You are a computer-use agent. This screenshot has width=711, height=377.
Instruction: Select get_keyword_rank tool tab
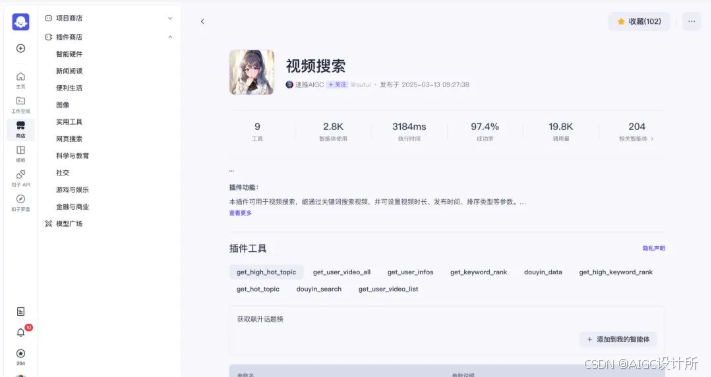(x=478, y=272)
